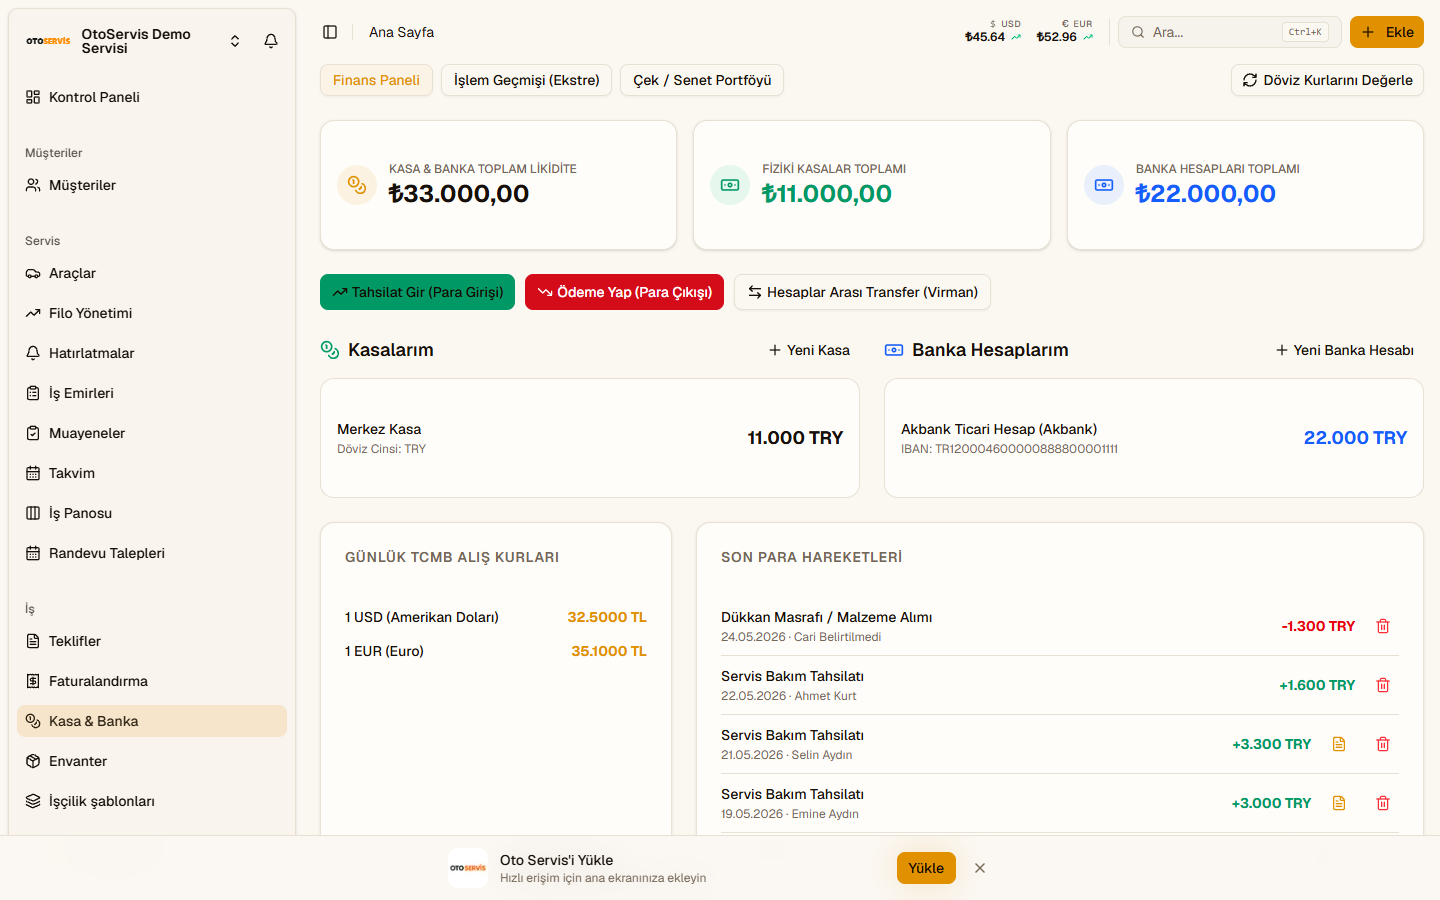Viewport: 1440px width, 900px height.
Task: Delete the Emine Aydın transaction
Action: 1383,803
